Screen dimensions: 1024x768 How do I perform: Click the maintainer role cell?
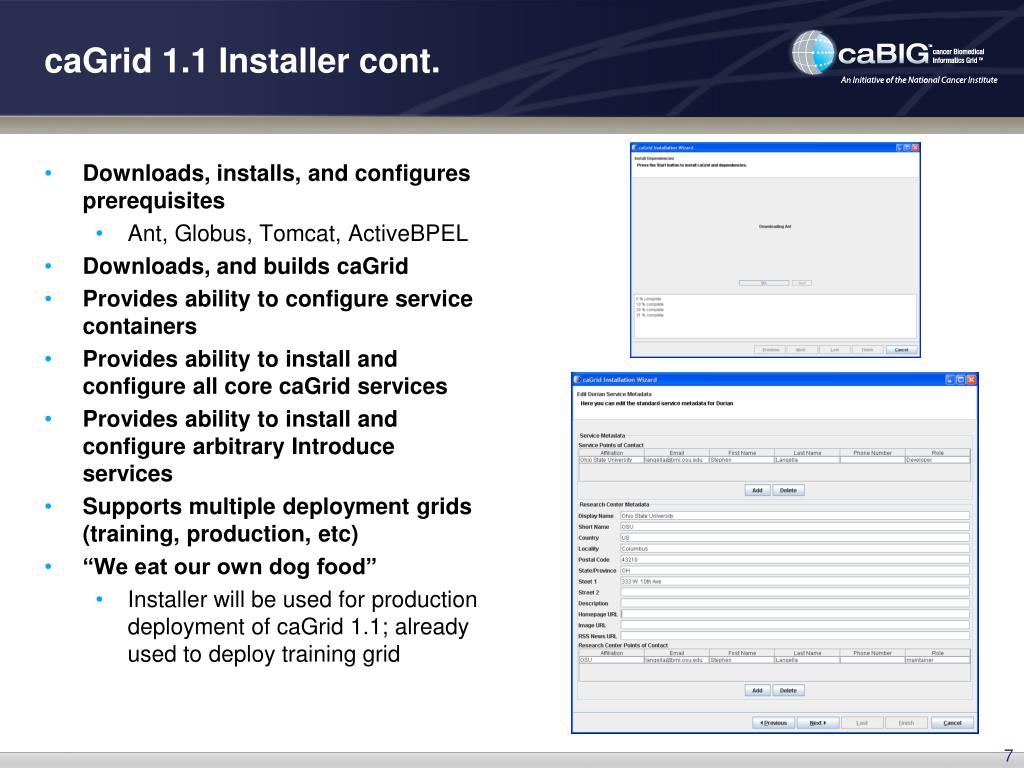pos(937,660)
